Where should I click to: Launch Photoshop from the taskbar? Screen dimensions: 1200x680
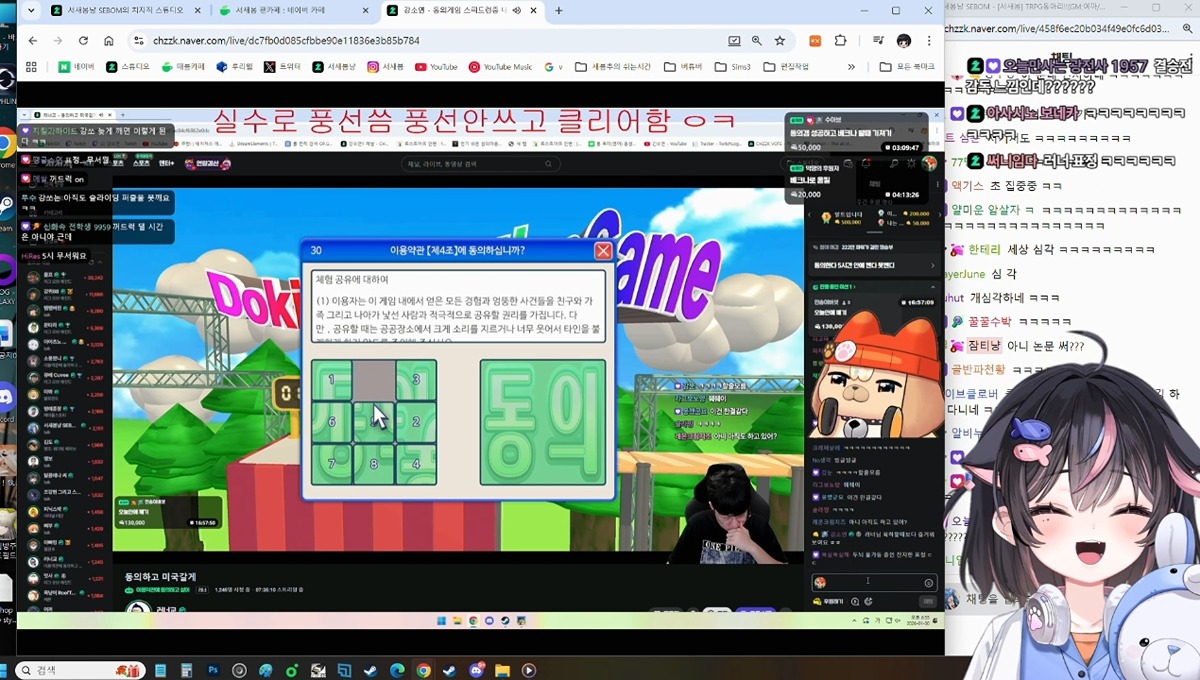(x=213, y=670)
